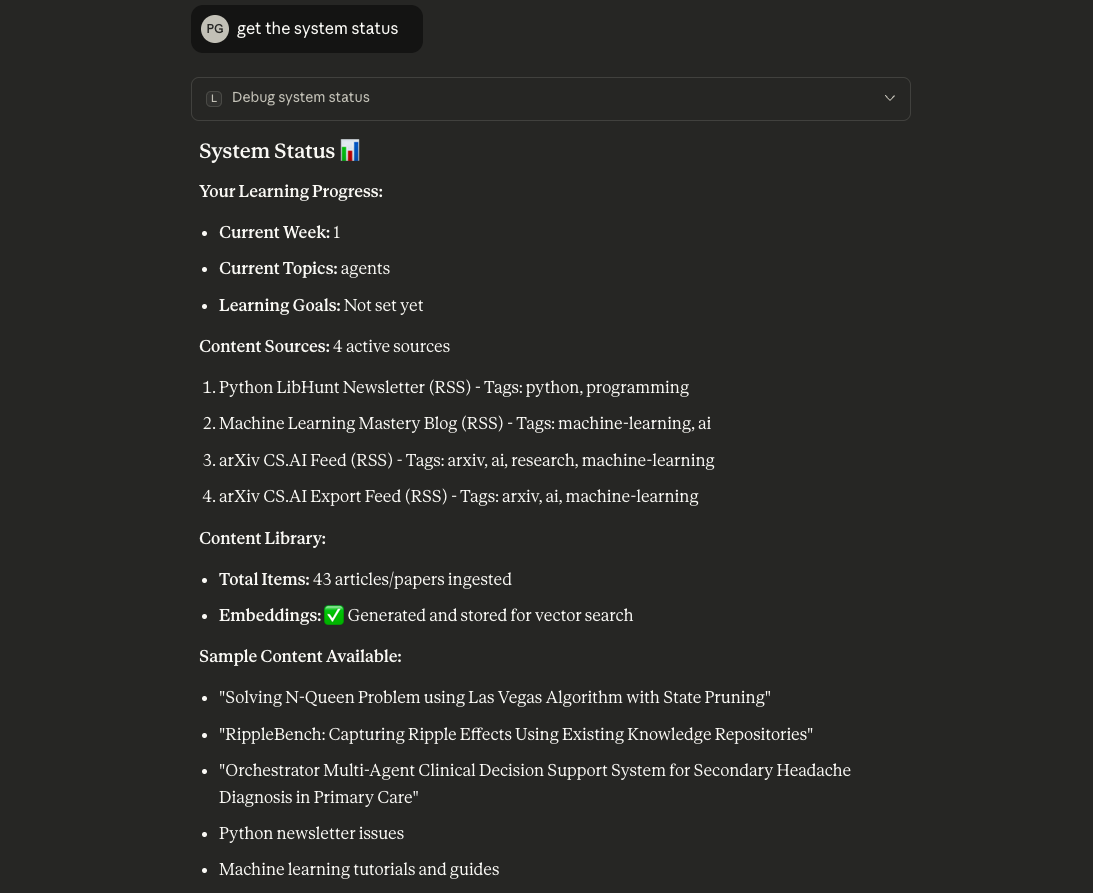Click the Solving N-Queen Problem title
Screen dimensions: 1093x893
pyautogui.click(x=494, y=698)
